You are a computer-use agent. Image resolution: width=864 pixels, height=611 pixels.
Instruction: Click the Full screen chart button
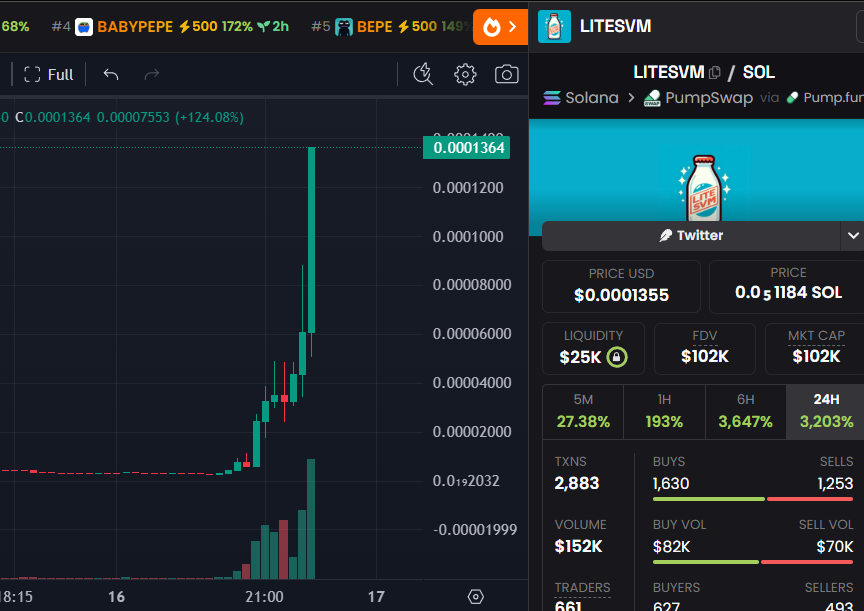click(48, 74)
